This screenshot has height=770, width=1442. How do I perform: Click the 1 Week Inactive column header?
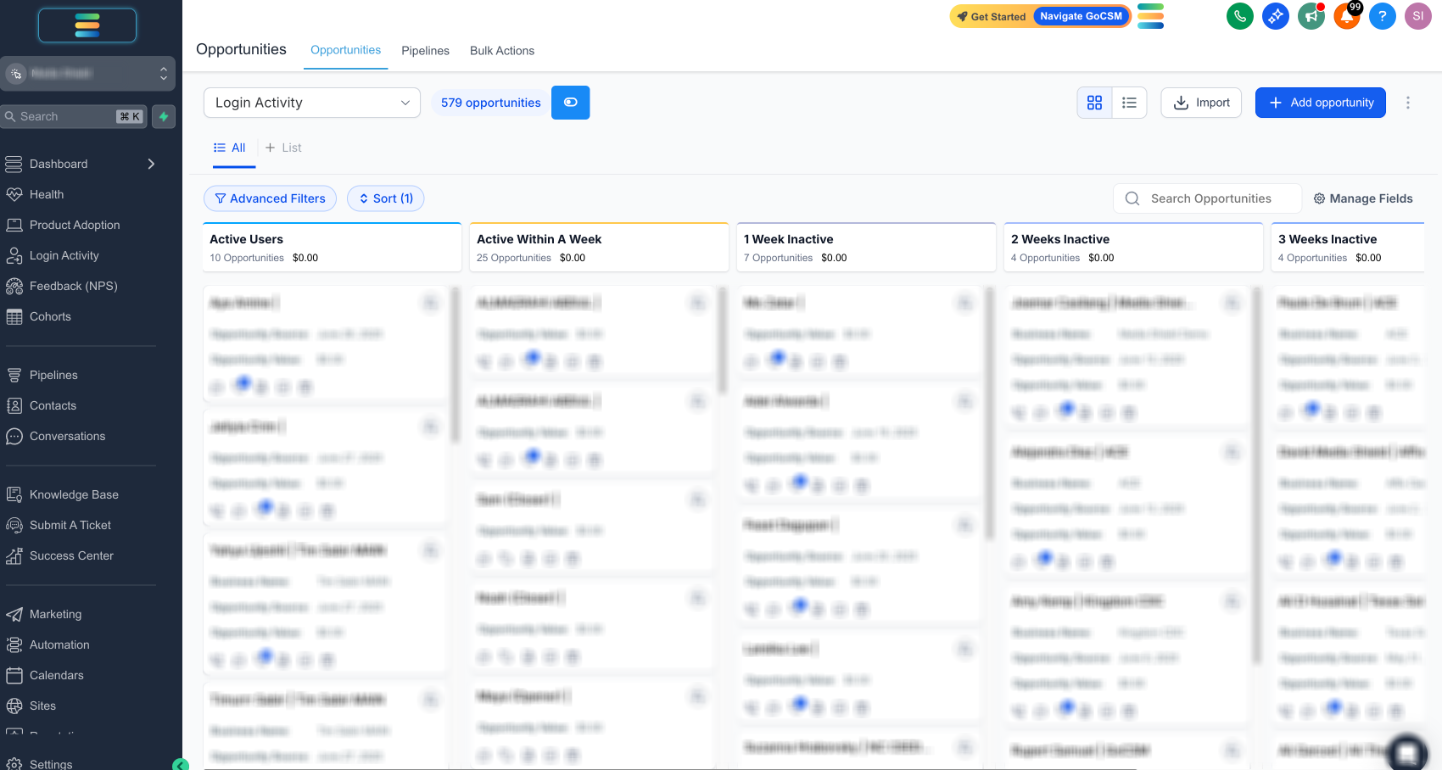pos(866,247)
